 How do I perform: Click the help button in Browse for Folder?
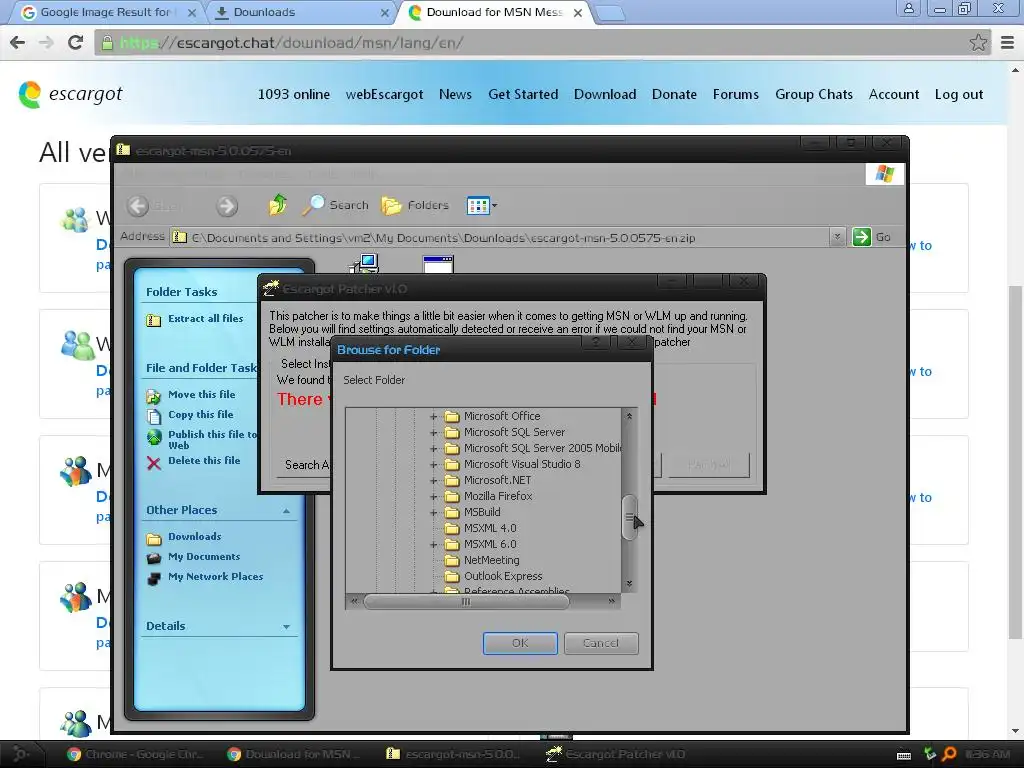tap(595, 343)
